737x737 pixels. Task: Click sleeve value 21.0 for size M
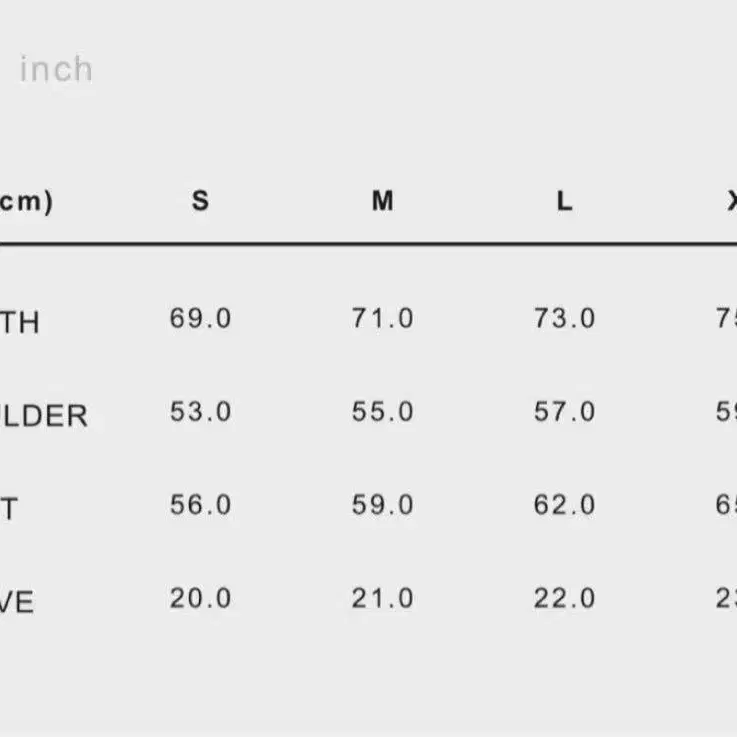tap(383, 598)
